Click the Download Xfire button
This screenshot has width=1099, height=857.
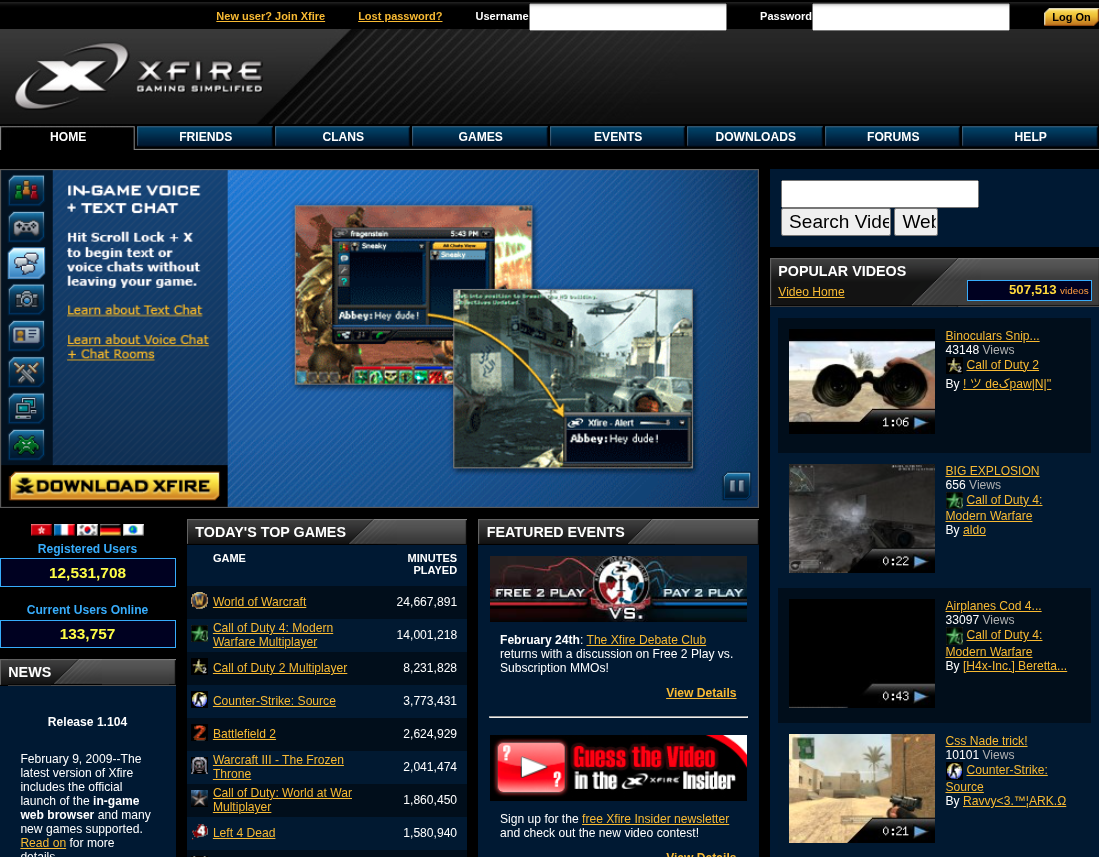(x=114, y=486)
